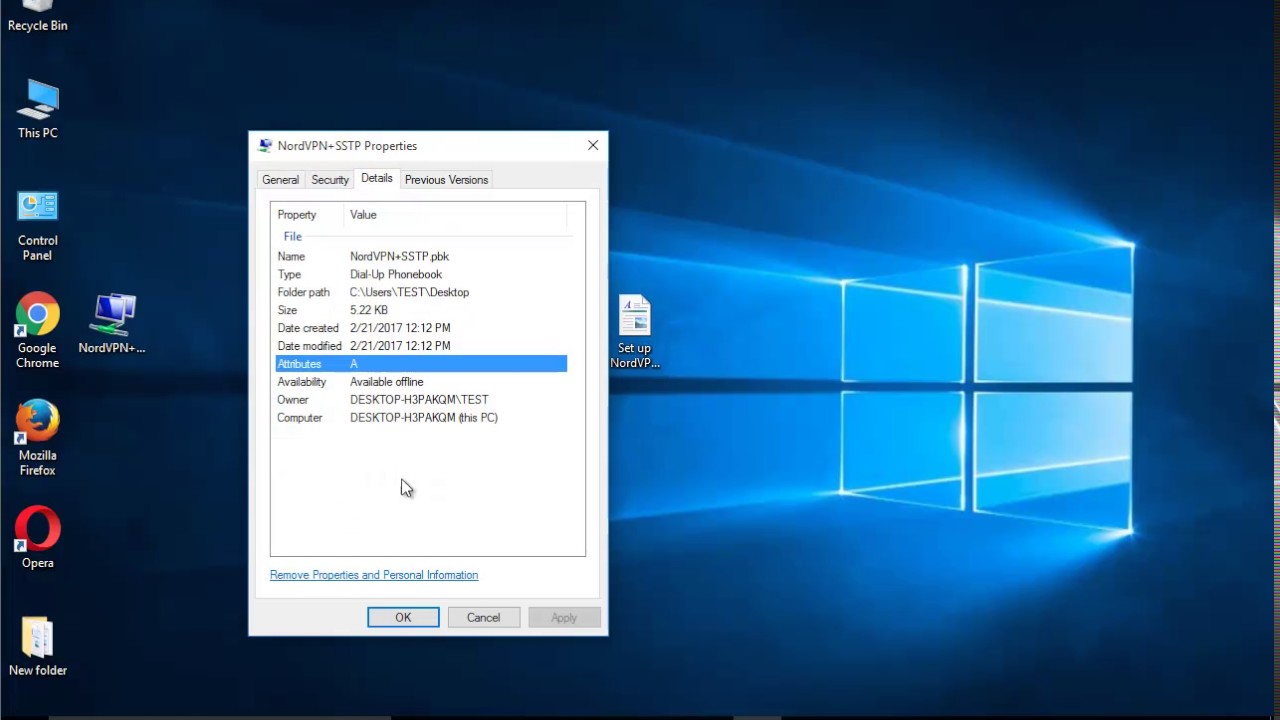
Task: Click the title bar icon of NordVPN+SSTP Properties
Action: [265, 146]
